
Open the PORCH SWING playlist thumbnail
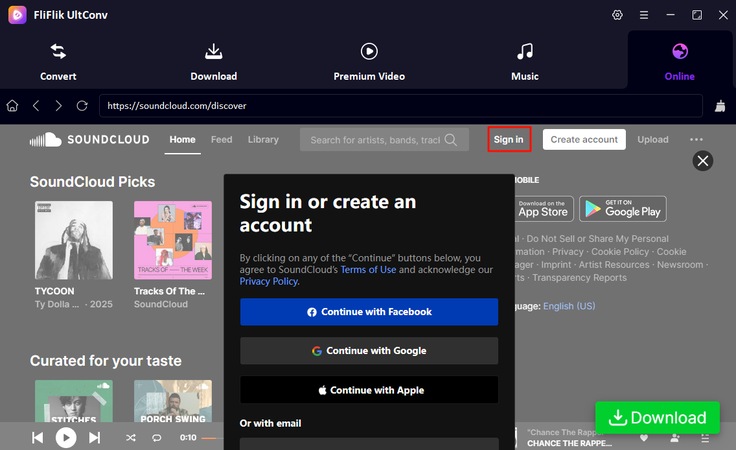[173, 401]
